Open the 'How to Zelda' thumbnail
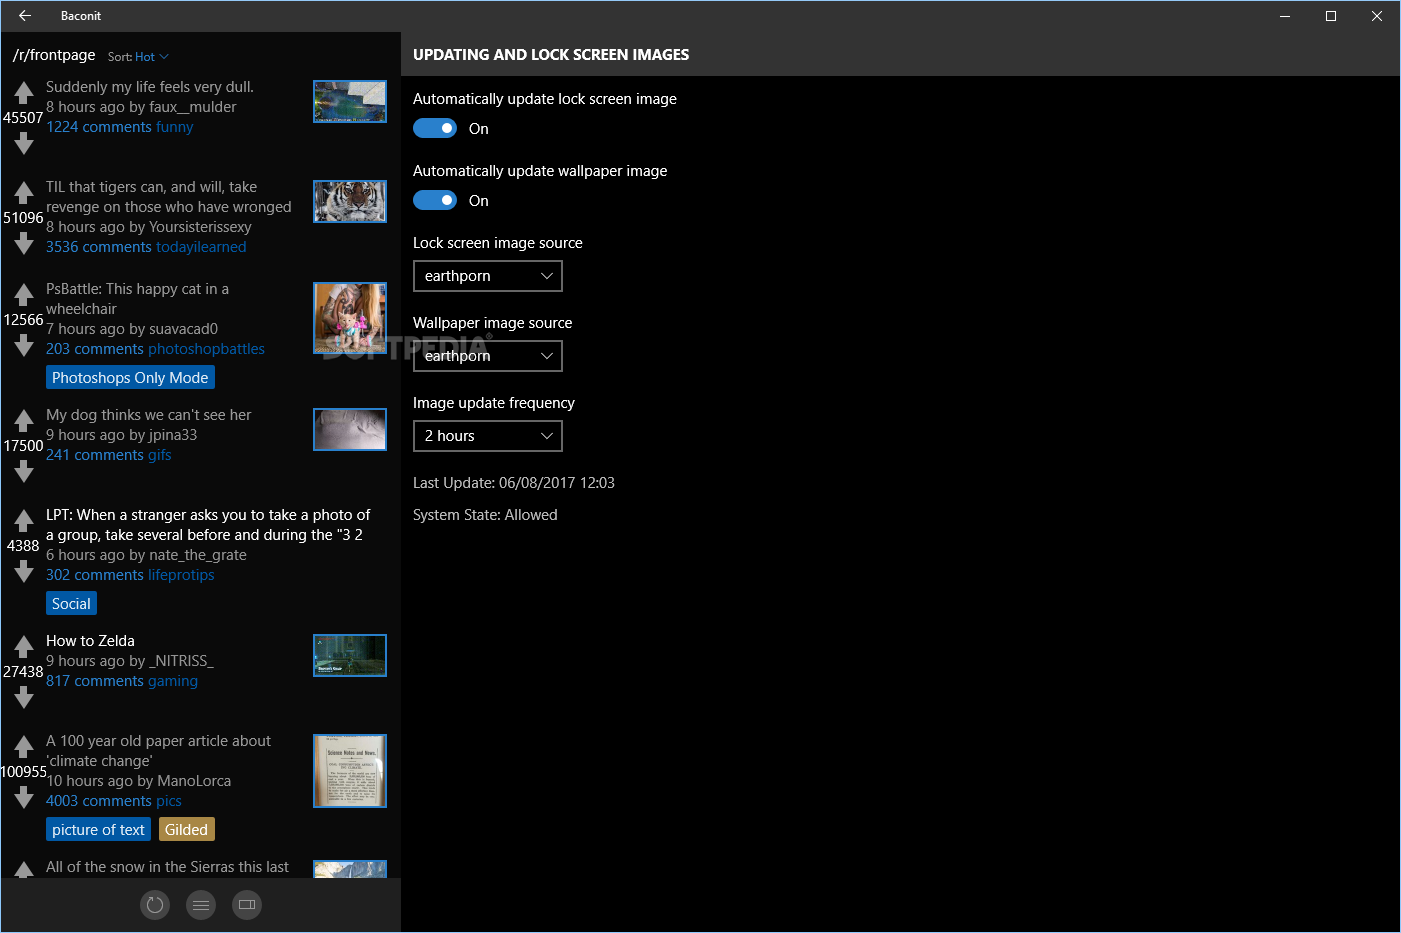The width and height of the screenshot is (1401, 933). 350,655
